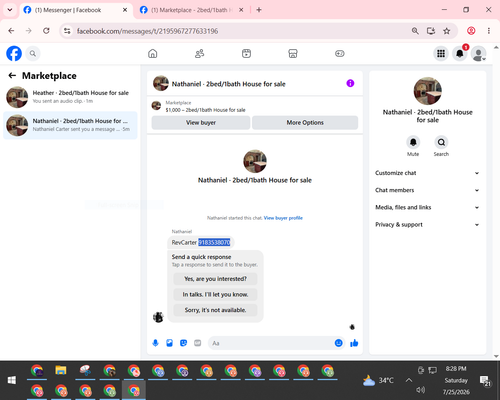Click the View buyer button

[x=201, y=123]
